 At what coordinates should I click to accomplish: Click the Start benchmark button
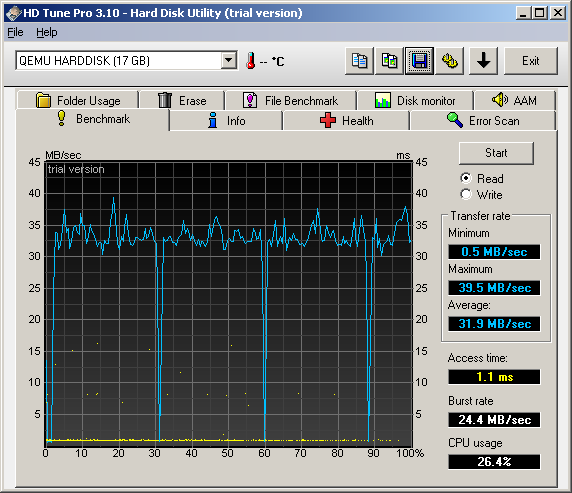[x=496, y=153]
